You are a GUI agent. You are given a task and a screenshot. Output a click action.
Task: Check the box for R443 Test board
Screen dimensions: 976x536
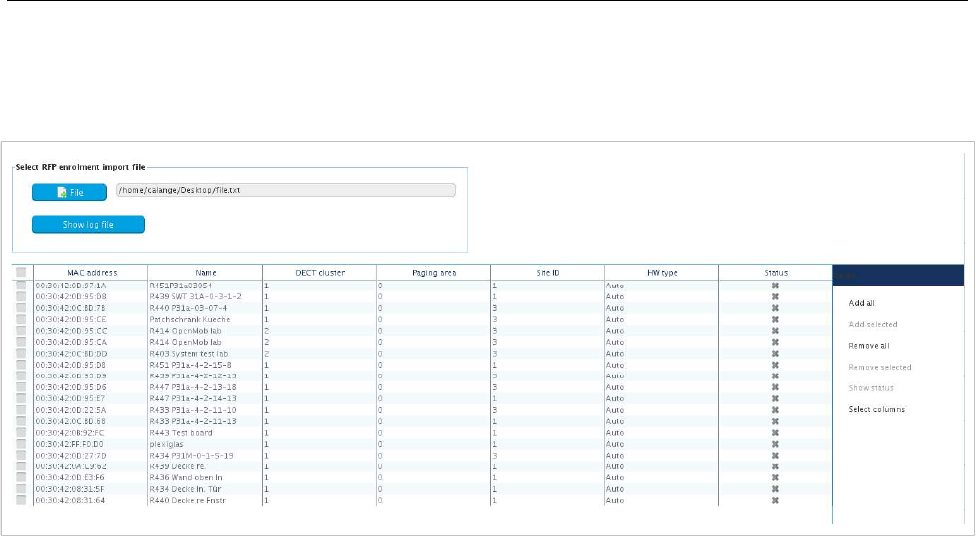[21, 433]
